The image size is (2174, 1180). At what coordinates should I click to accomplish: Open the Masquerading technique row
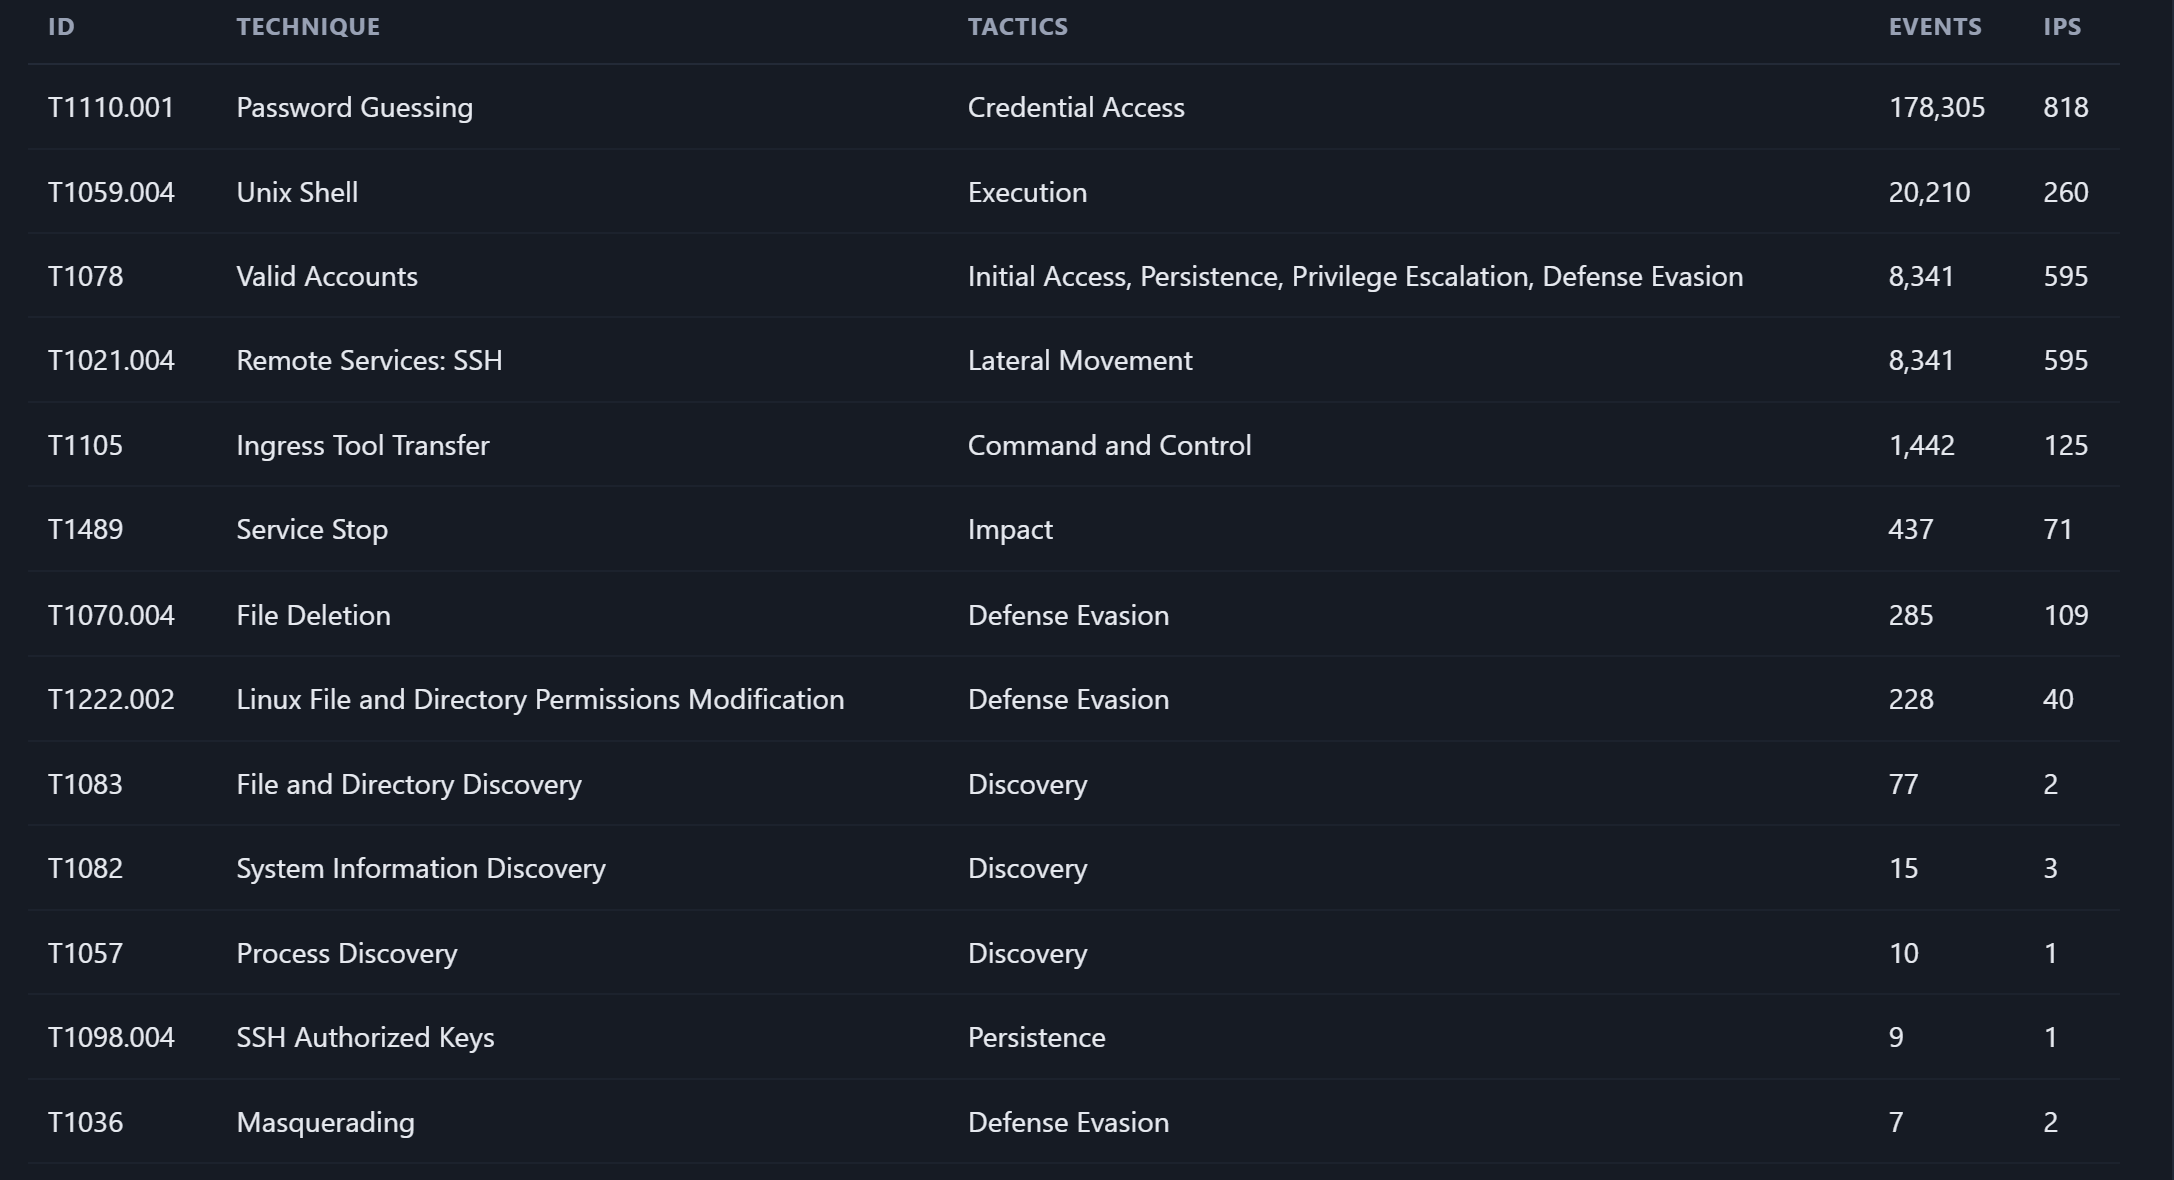(1074, 1121)
